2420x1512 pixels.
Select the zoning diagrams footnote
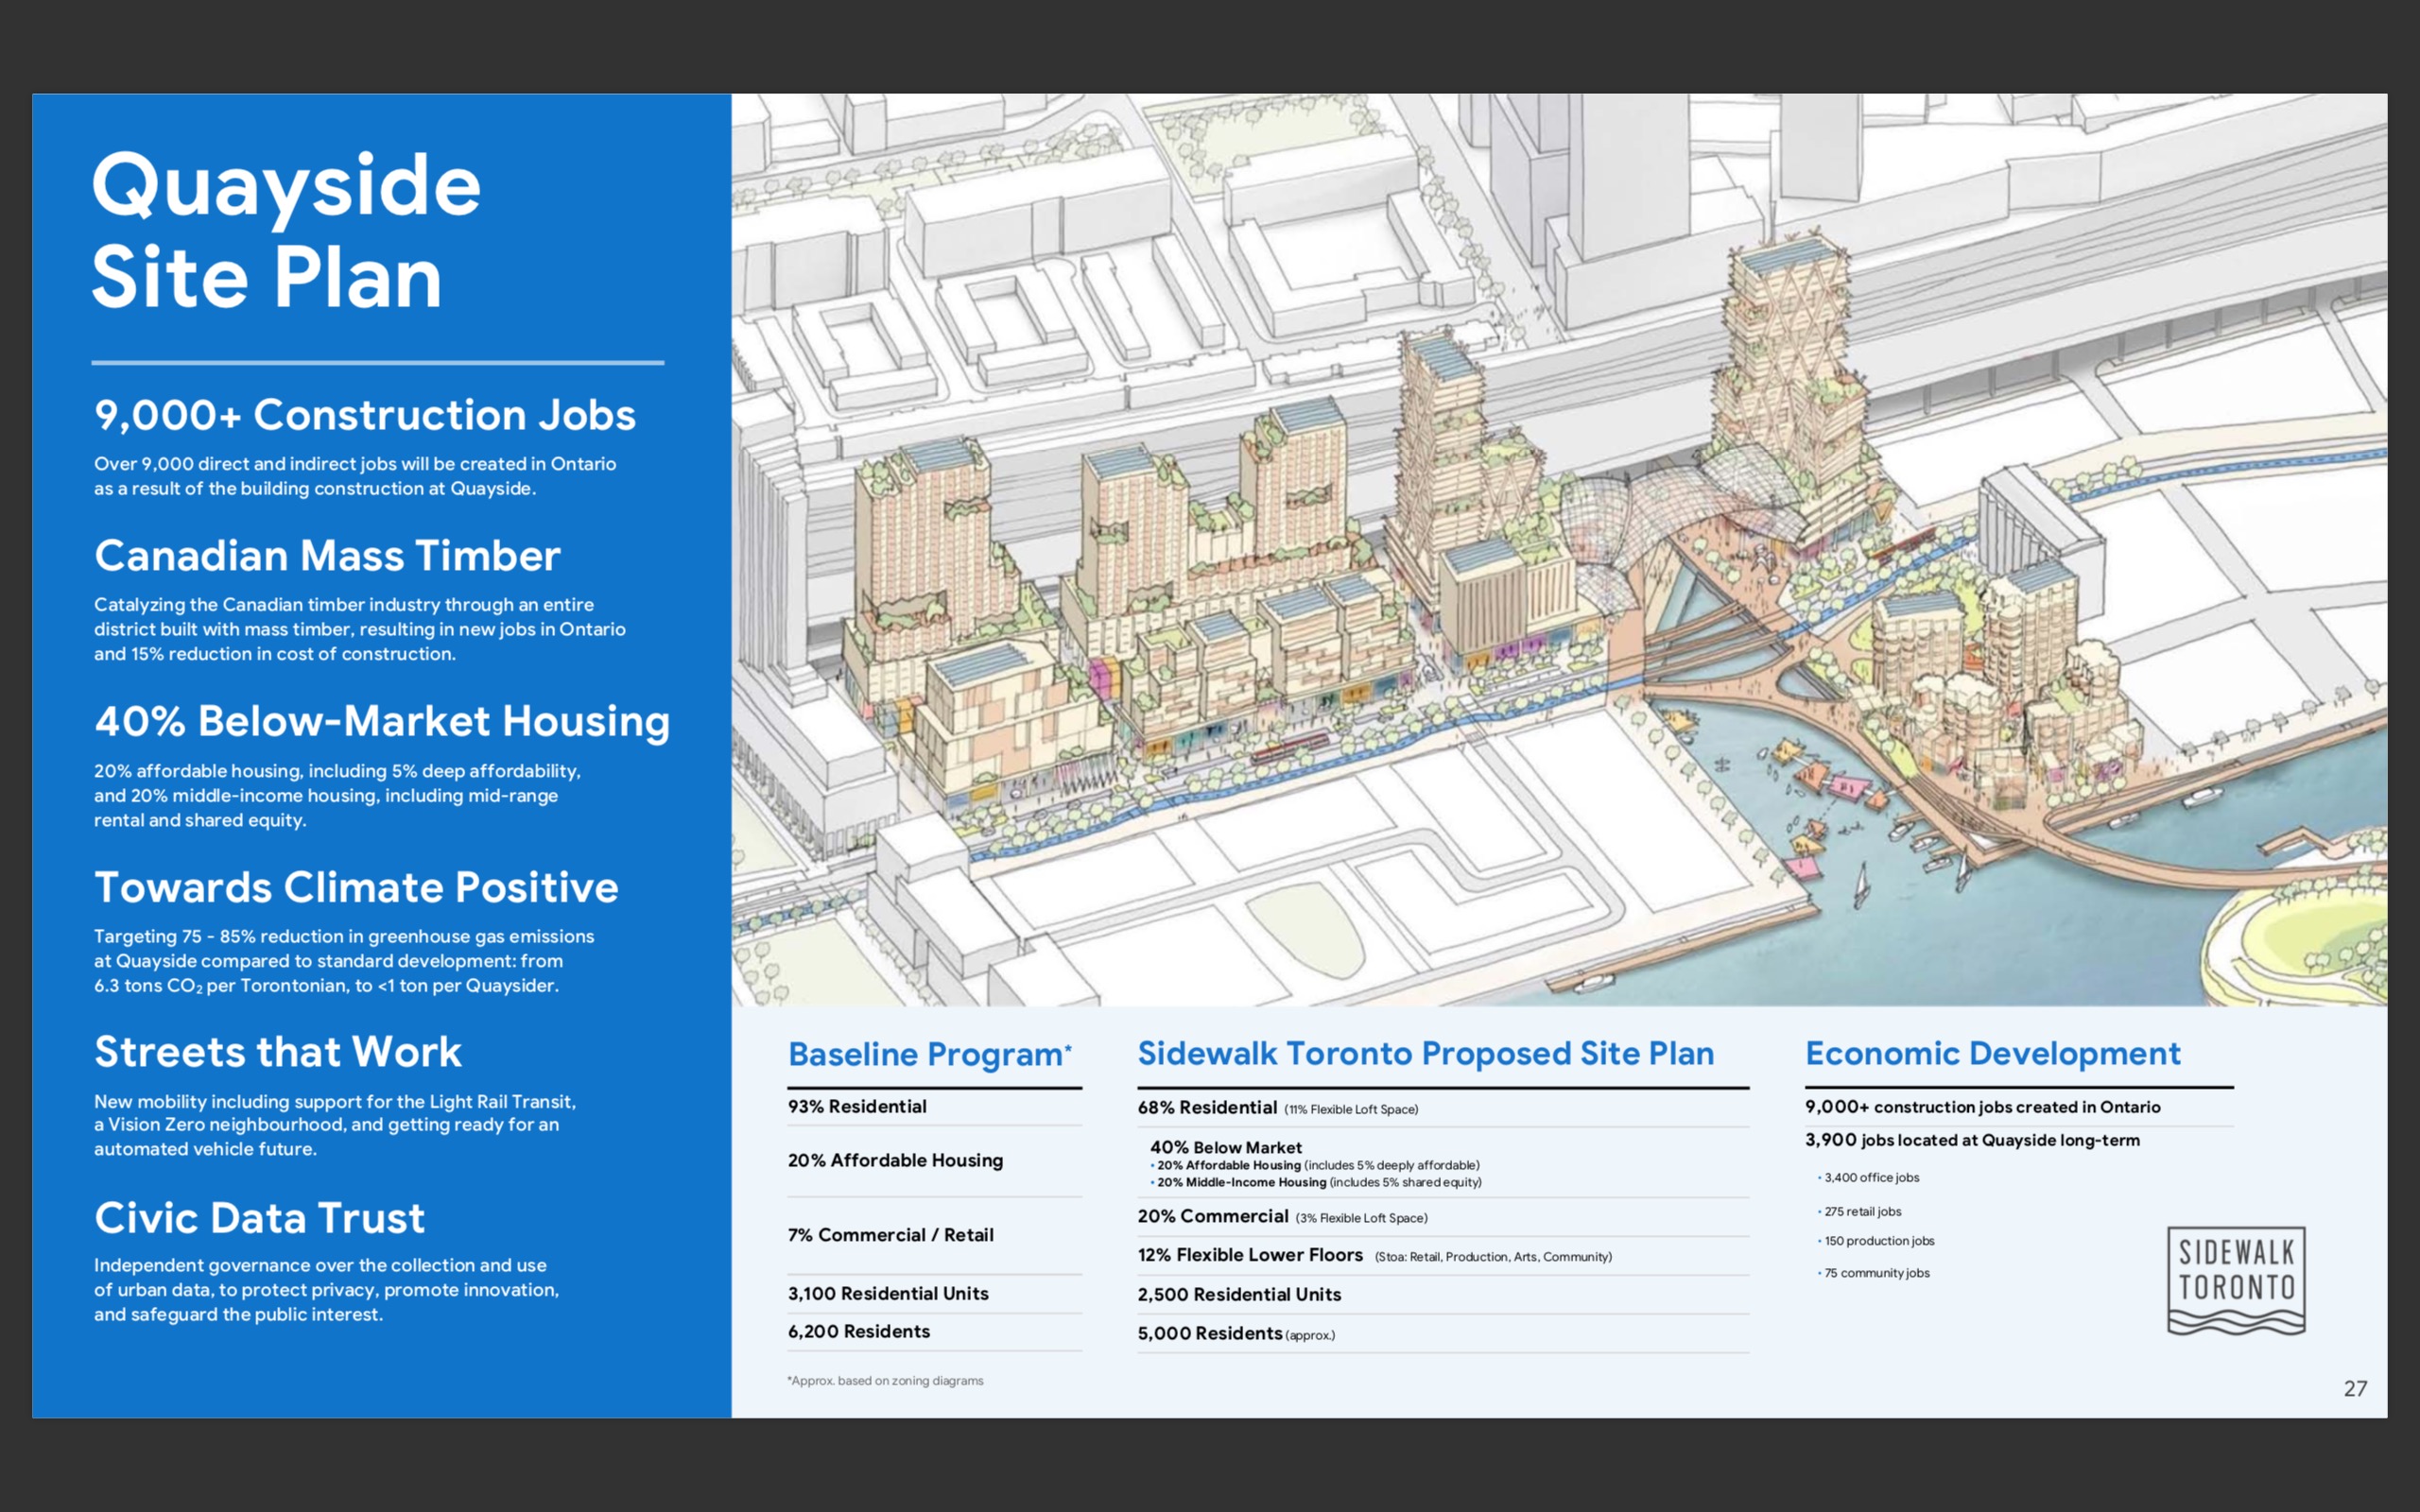[x=885, y=1380]
